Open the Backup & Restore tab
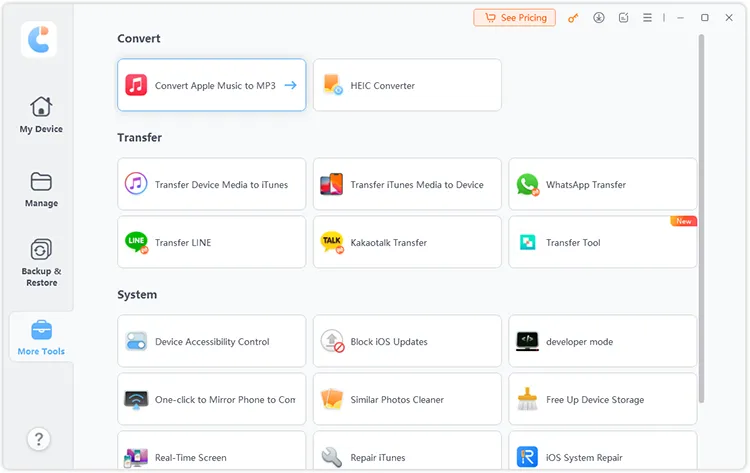This screenshot has width=750, height=473. [x=41, y=263]
